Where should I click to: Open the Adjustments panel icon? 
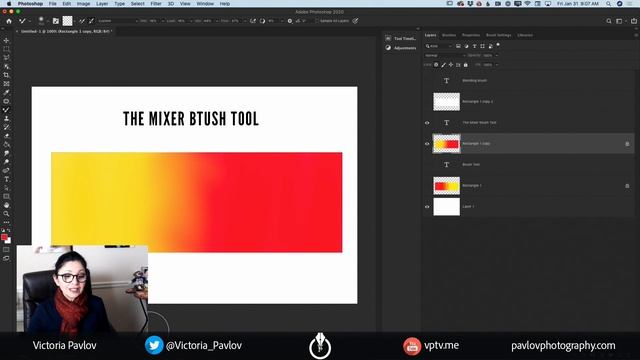388,48
